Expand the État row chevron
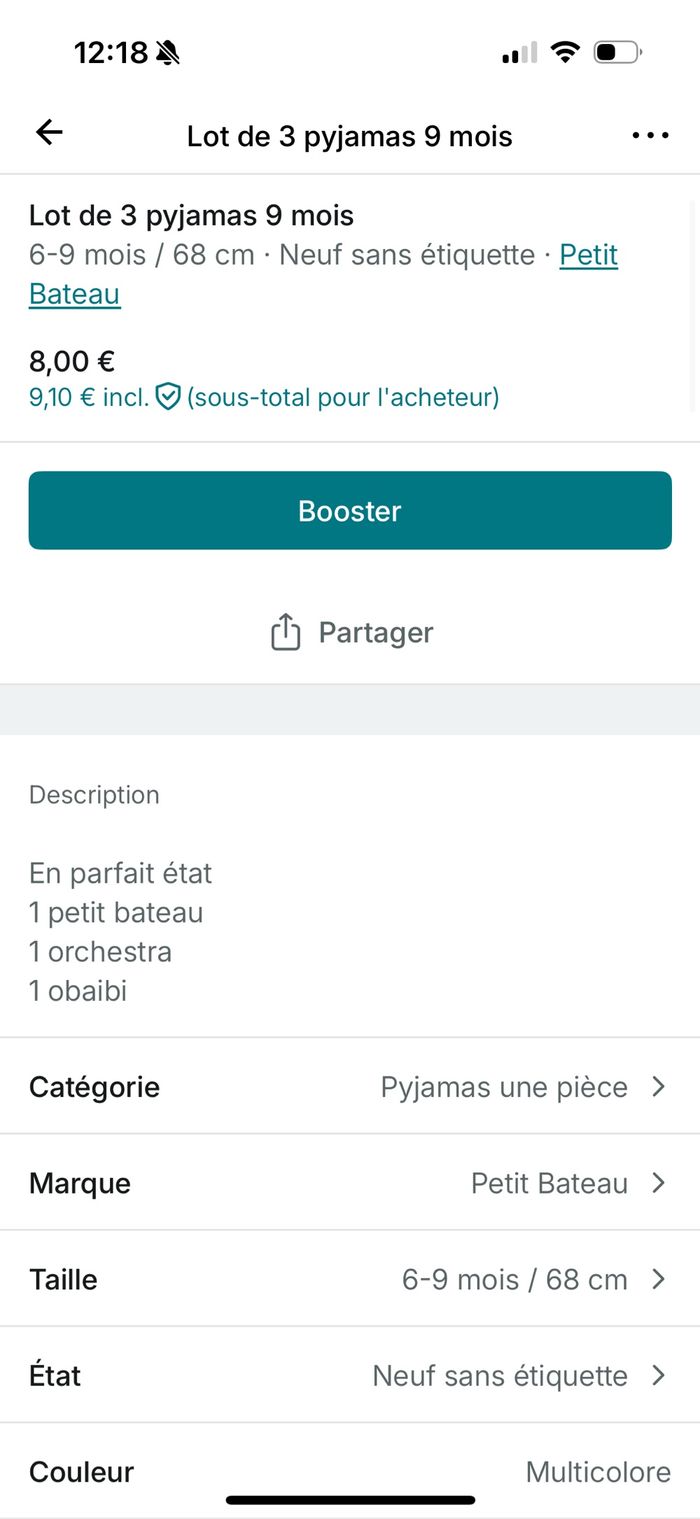 pos(658,1375)
